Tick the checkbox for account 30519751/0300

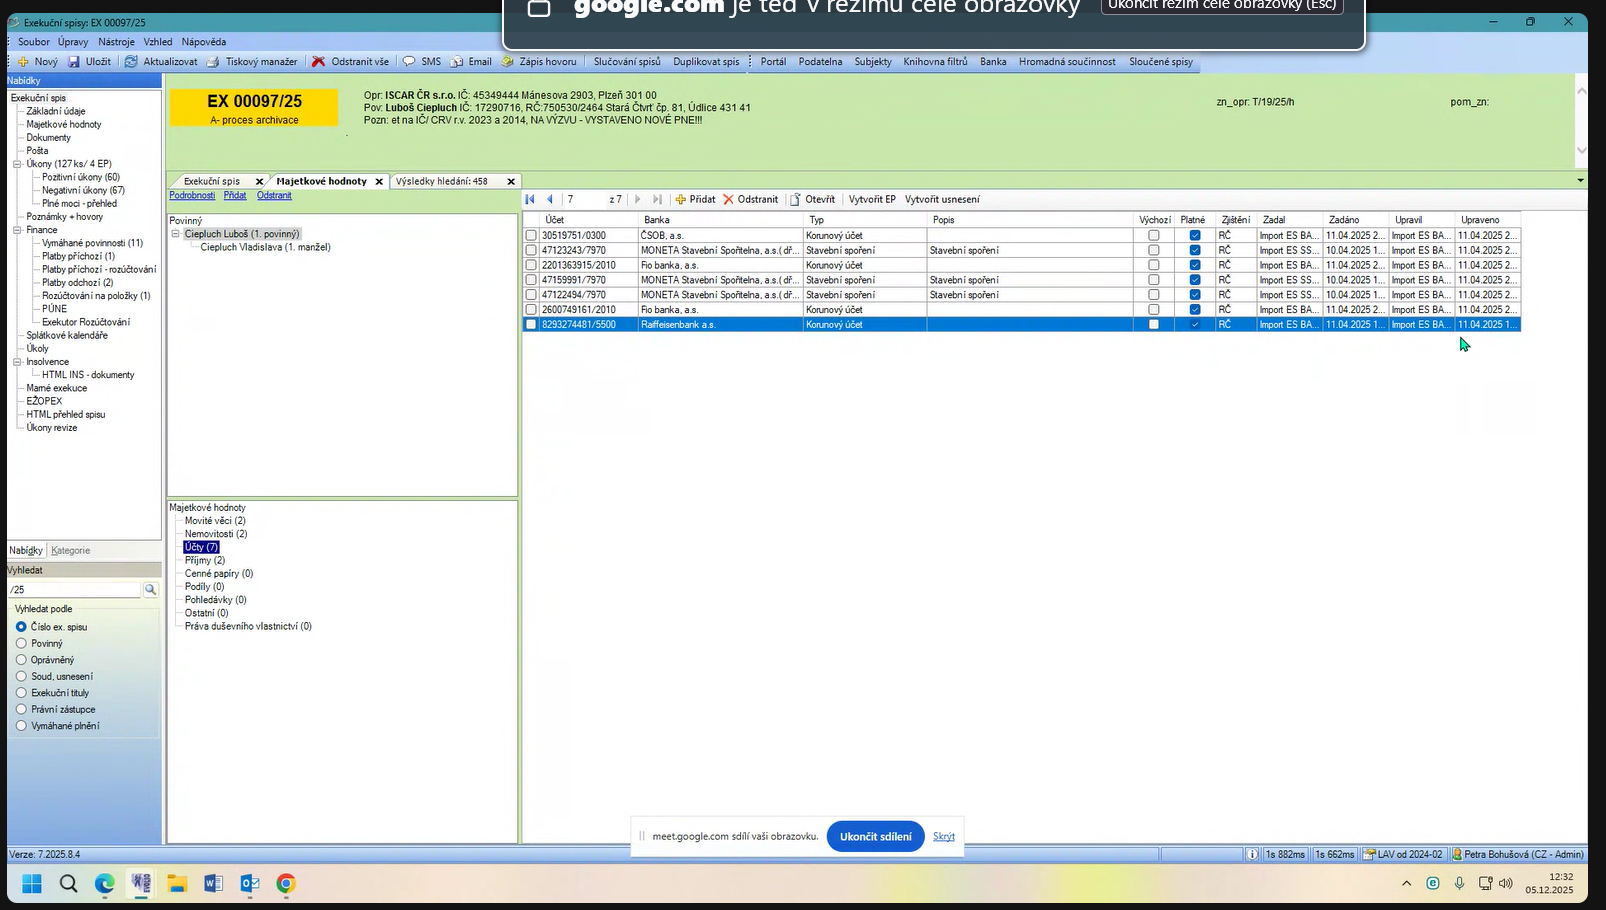(x=531, y=236)
